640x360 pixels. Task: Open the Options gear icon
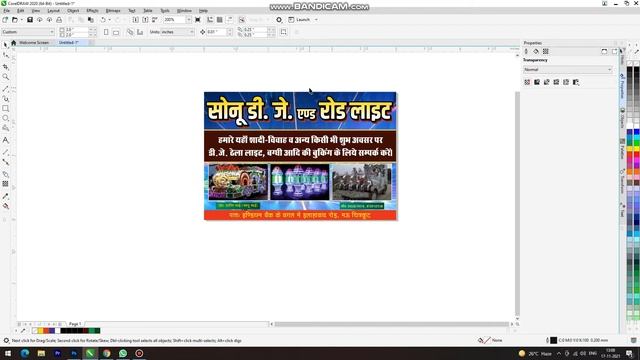tap(279, 20)
